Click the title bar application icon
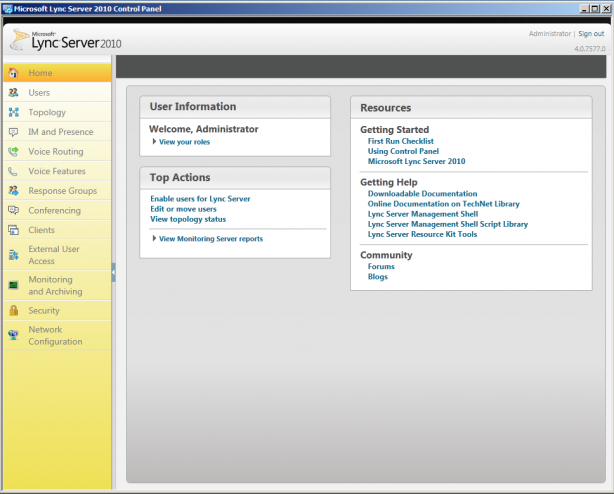 [7, 9]
